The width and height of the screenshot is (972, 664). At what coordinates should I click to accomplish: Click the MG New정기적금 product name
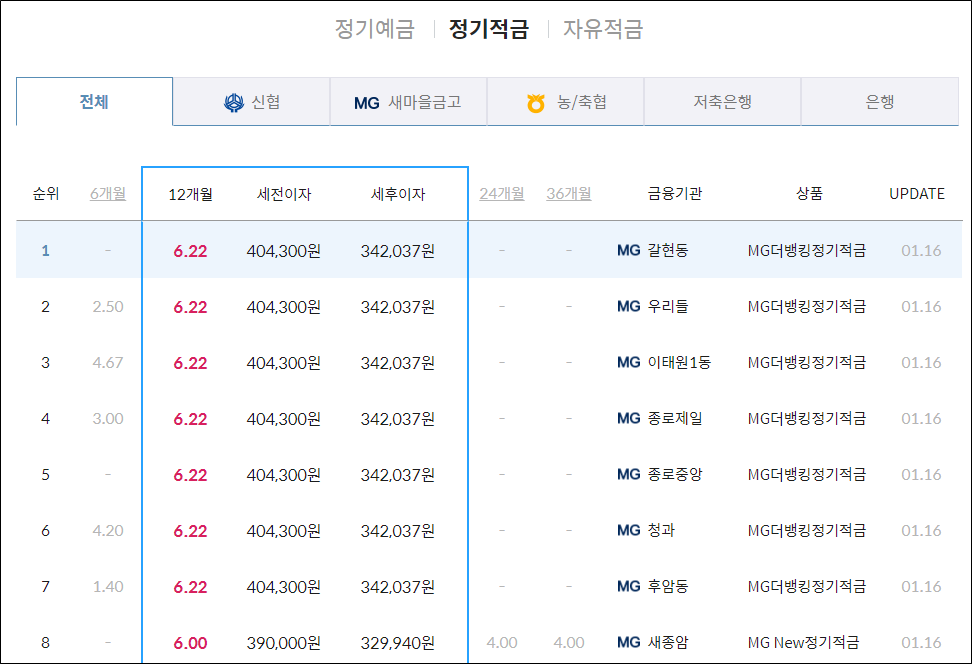click(803, 642)
